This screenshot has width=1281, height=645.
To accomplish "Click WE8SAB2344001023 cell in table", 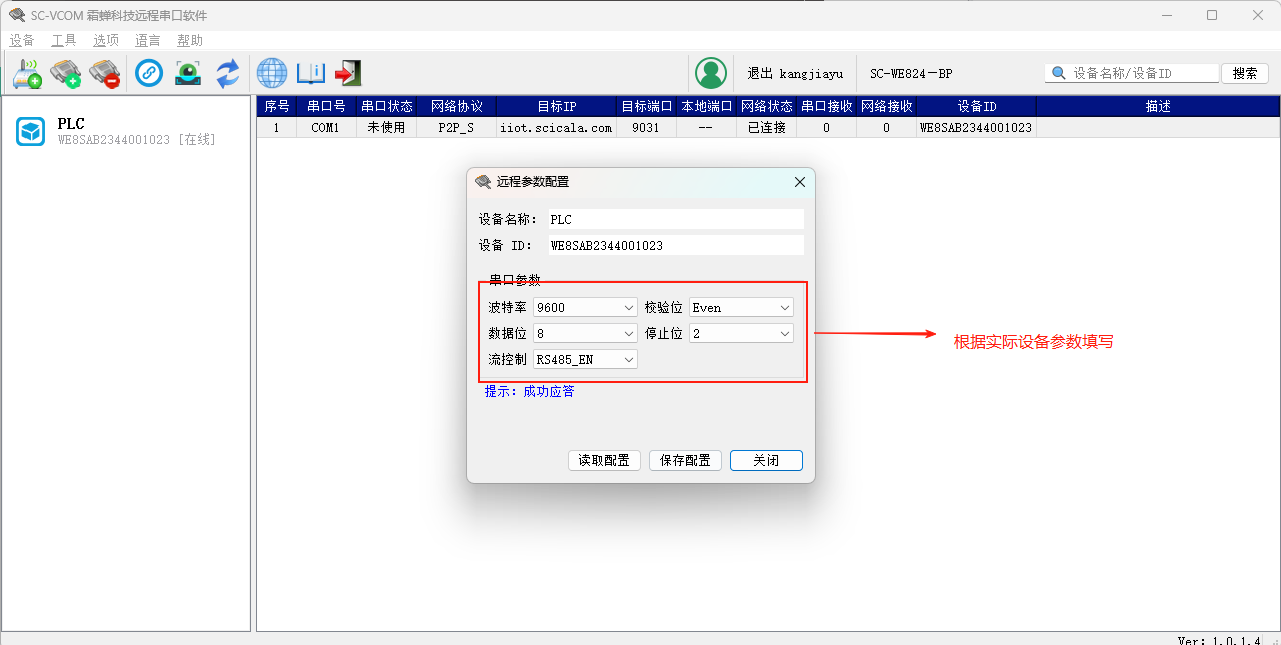I will click(x=976, y=128).
